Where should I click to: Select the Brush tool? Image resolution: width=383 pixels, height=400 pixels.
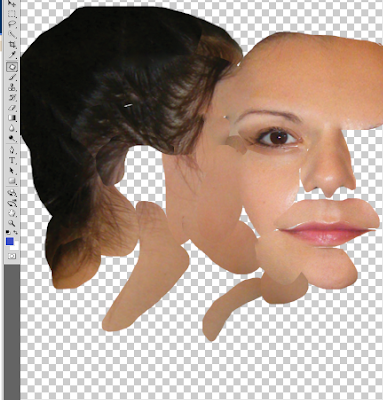tap(12, 77)
